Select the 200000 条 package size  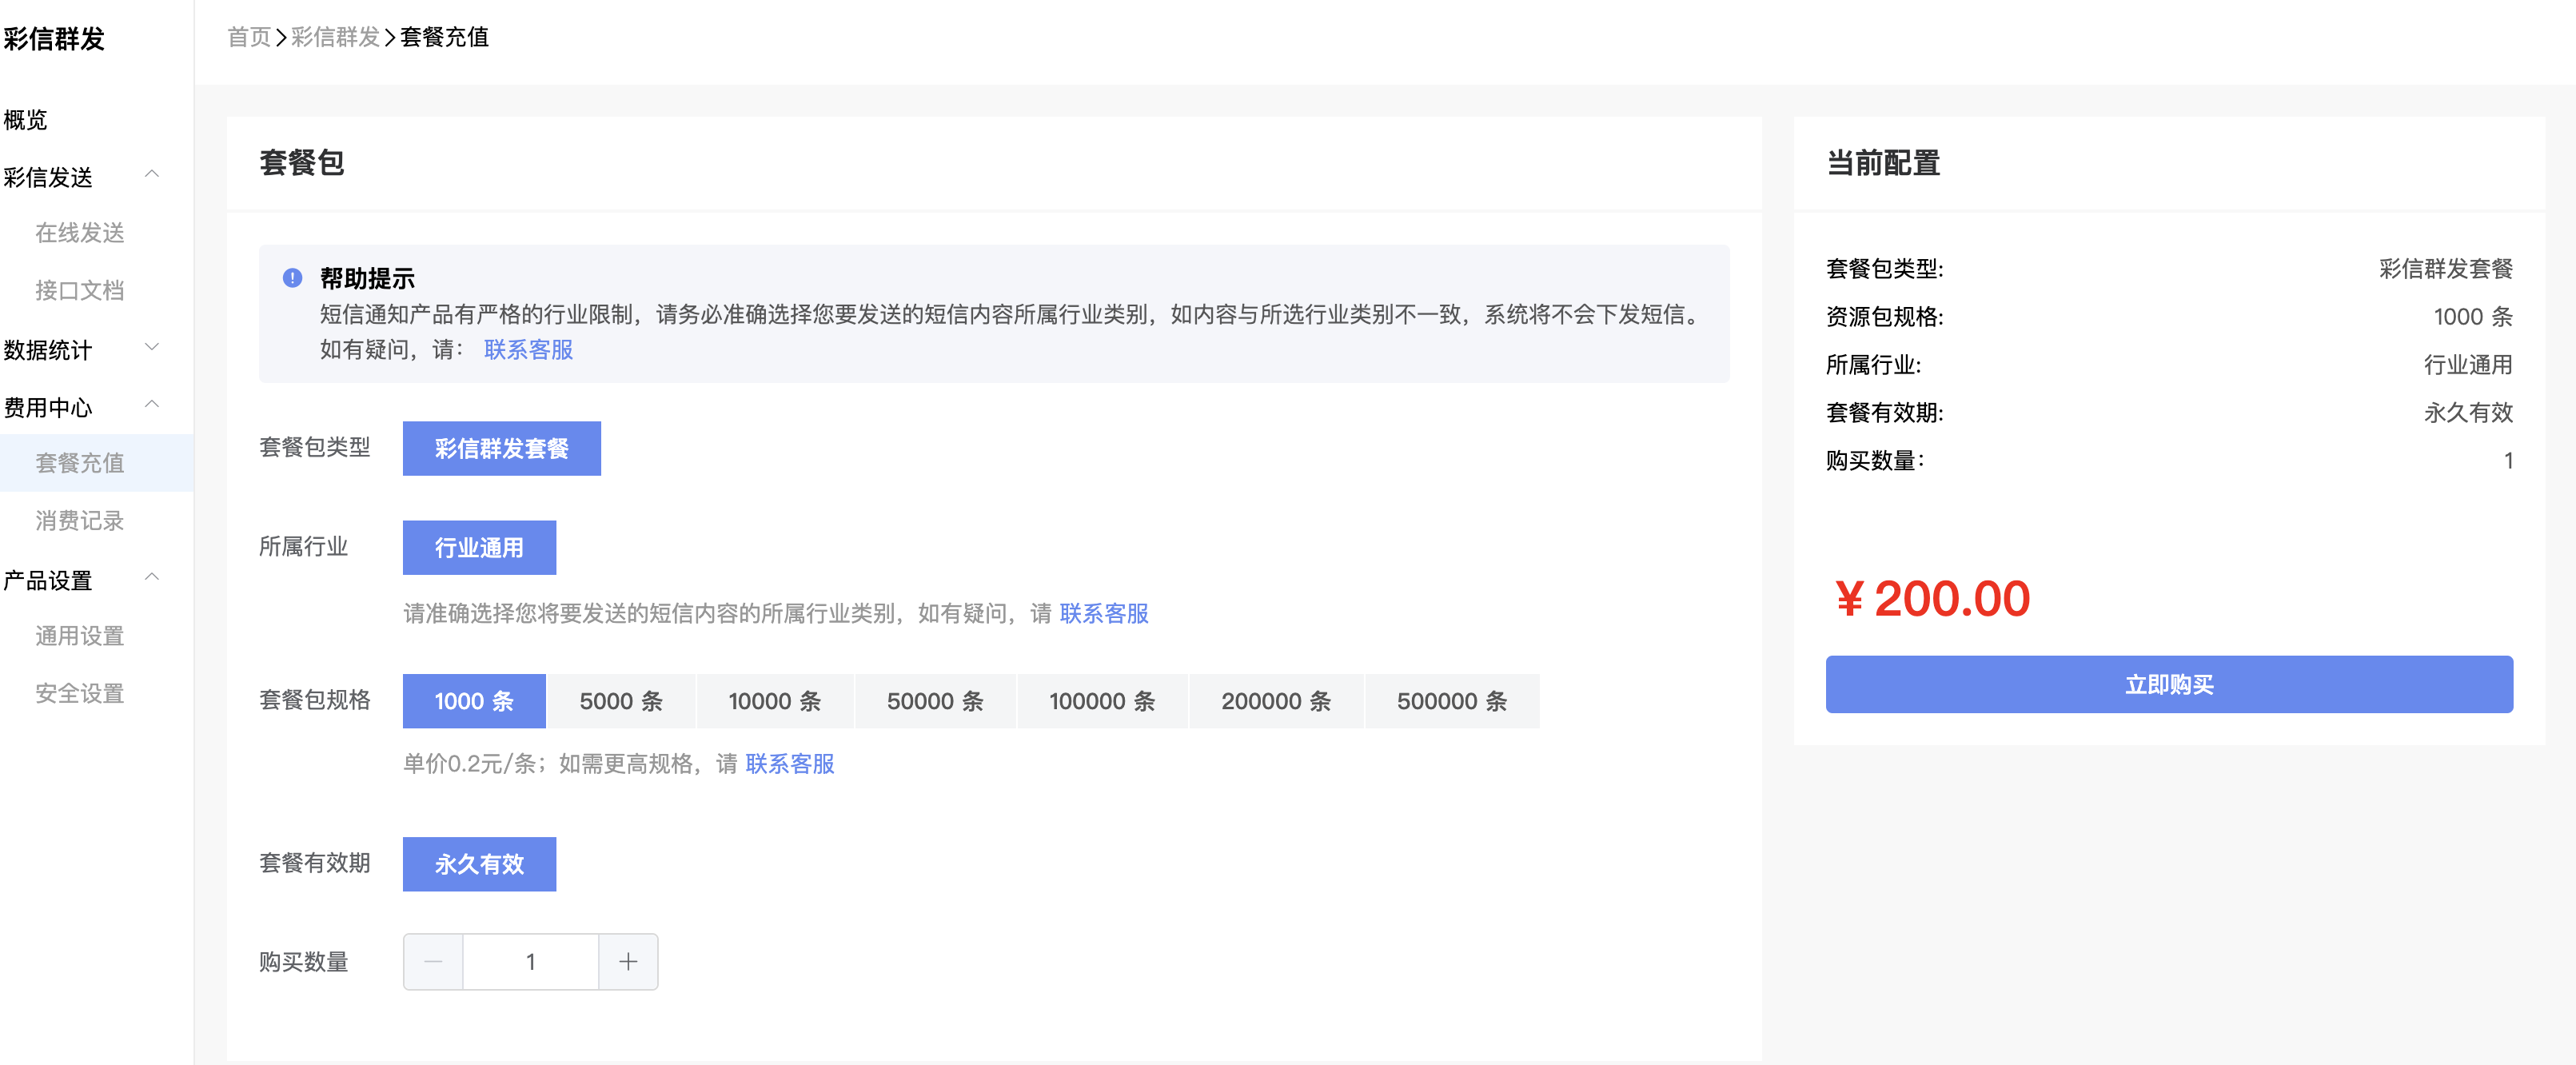[x=1276, y=701]
